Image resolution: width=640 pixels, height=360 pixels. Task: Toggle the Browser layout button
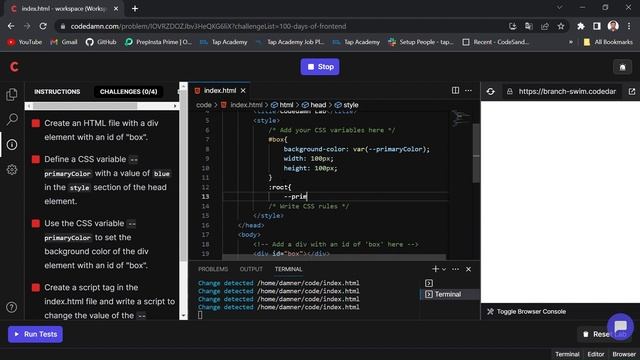coord(624,354)
